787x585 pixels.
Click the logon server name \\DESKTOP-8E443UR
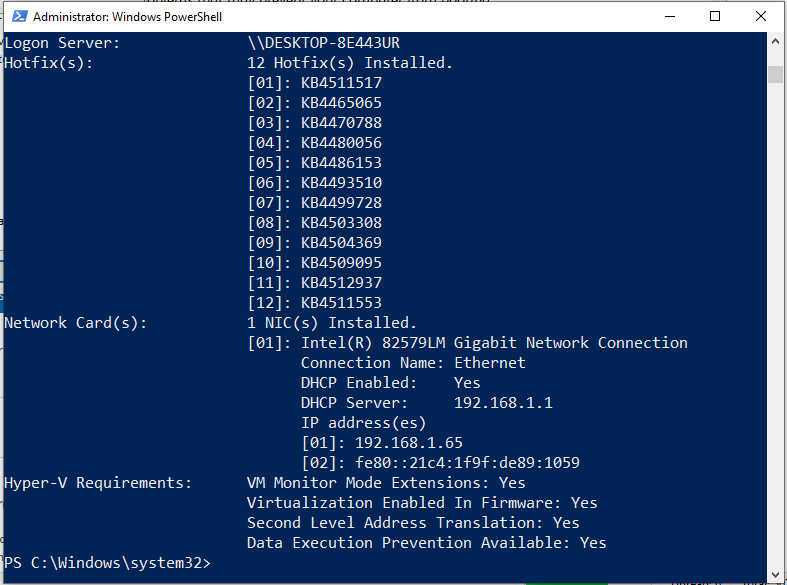click(324, 43)
